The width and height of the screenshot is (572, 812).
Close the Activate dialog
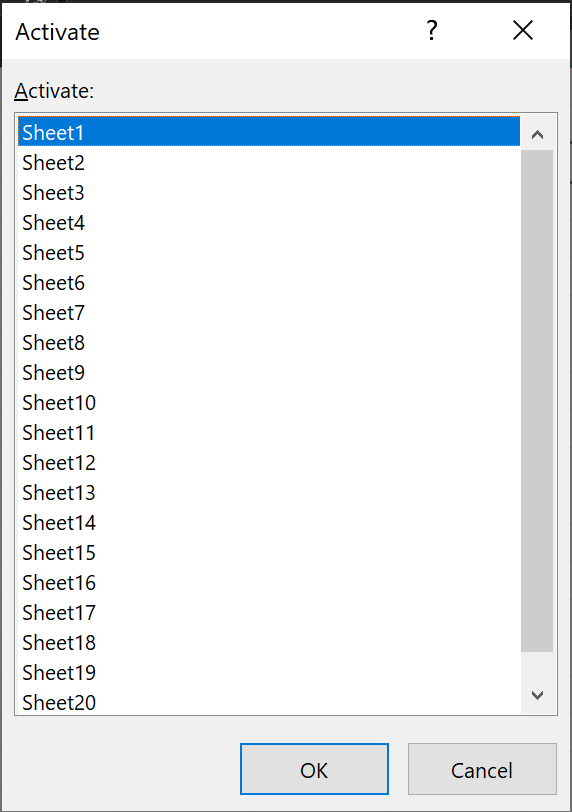coord(523,31)
